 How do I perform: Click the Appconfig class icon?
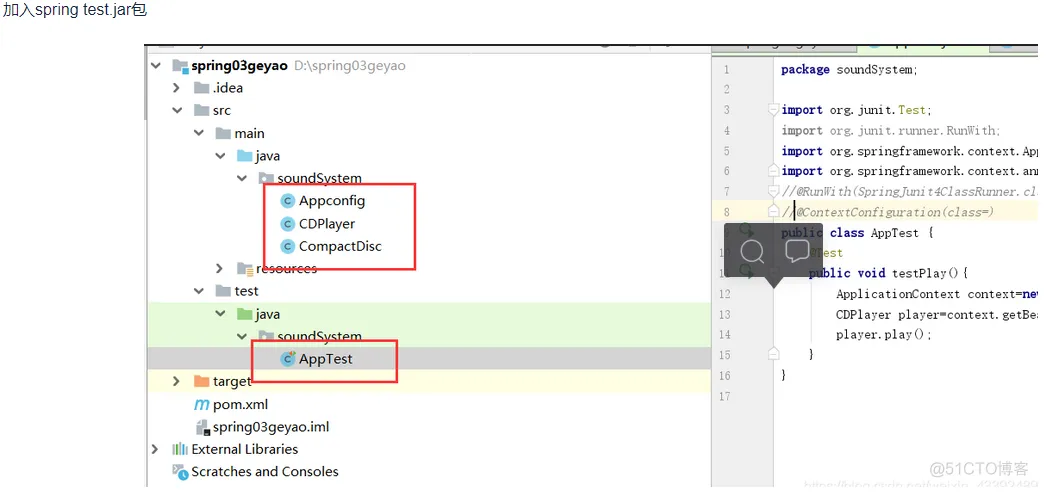[288, 201]
